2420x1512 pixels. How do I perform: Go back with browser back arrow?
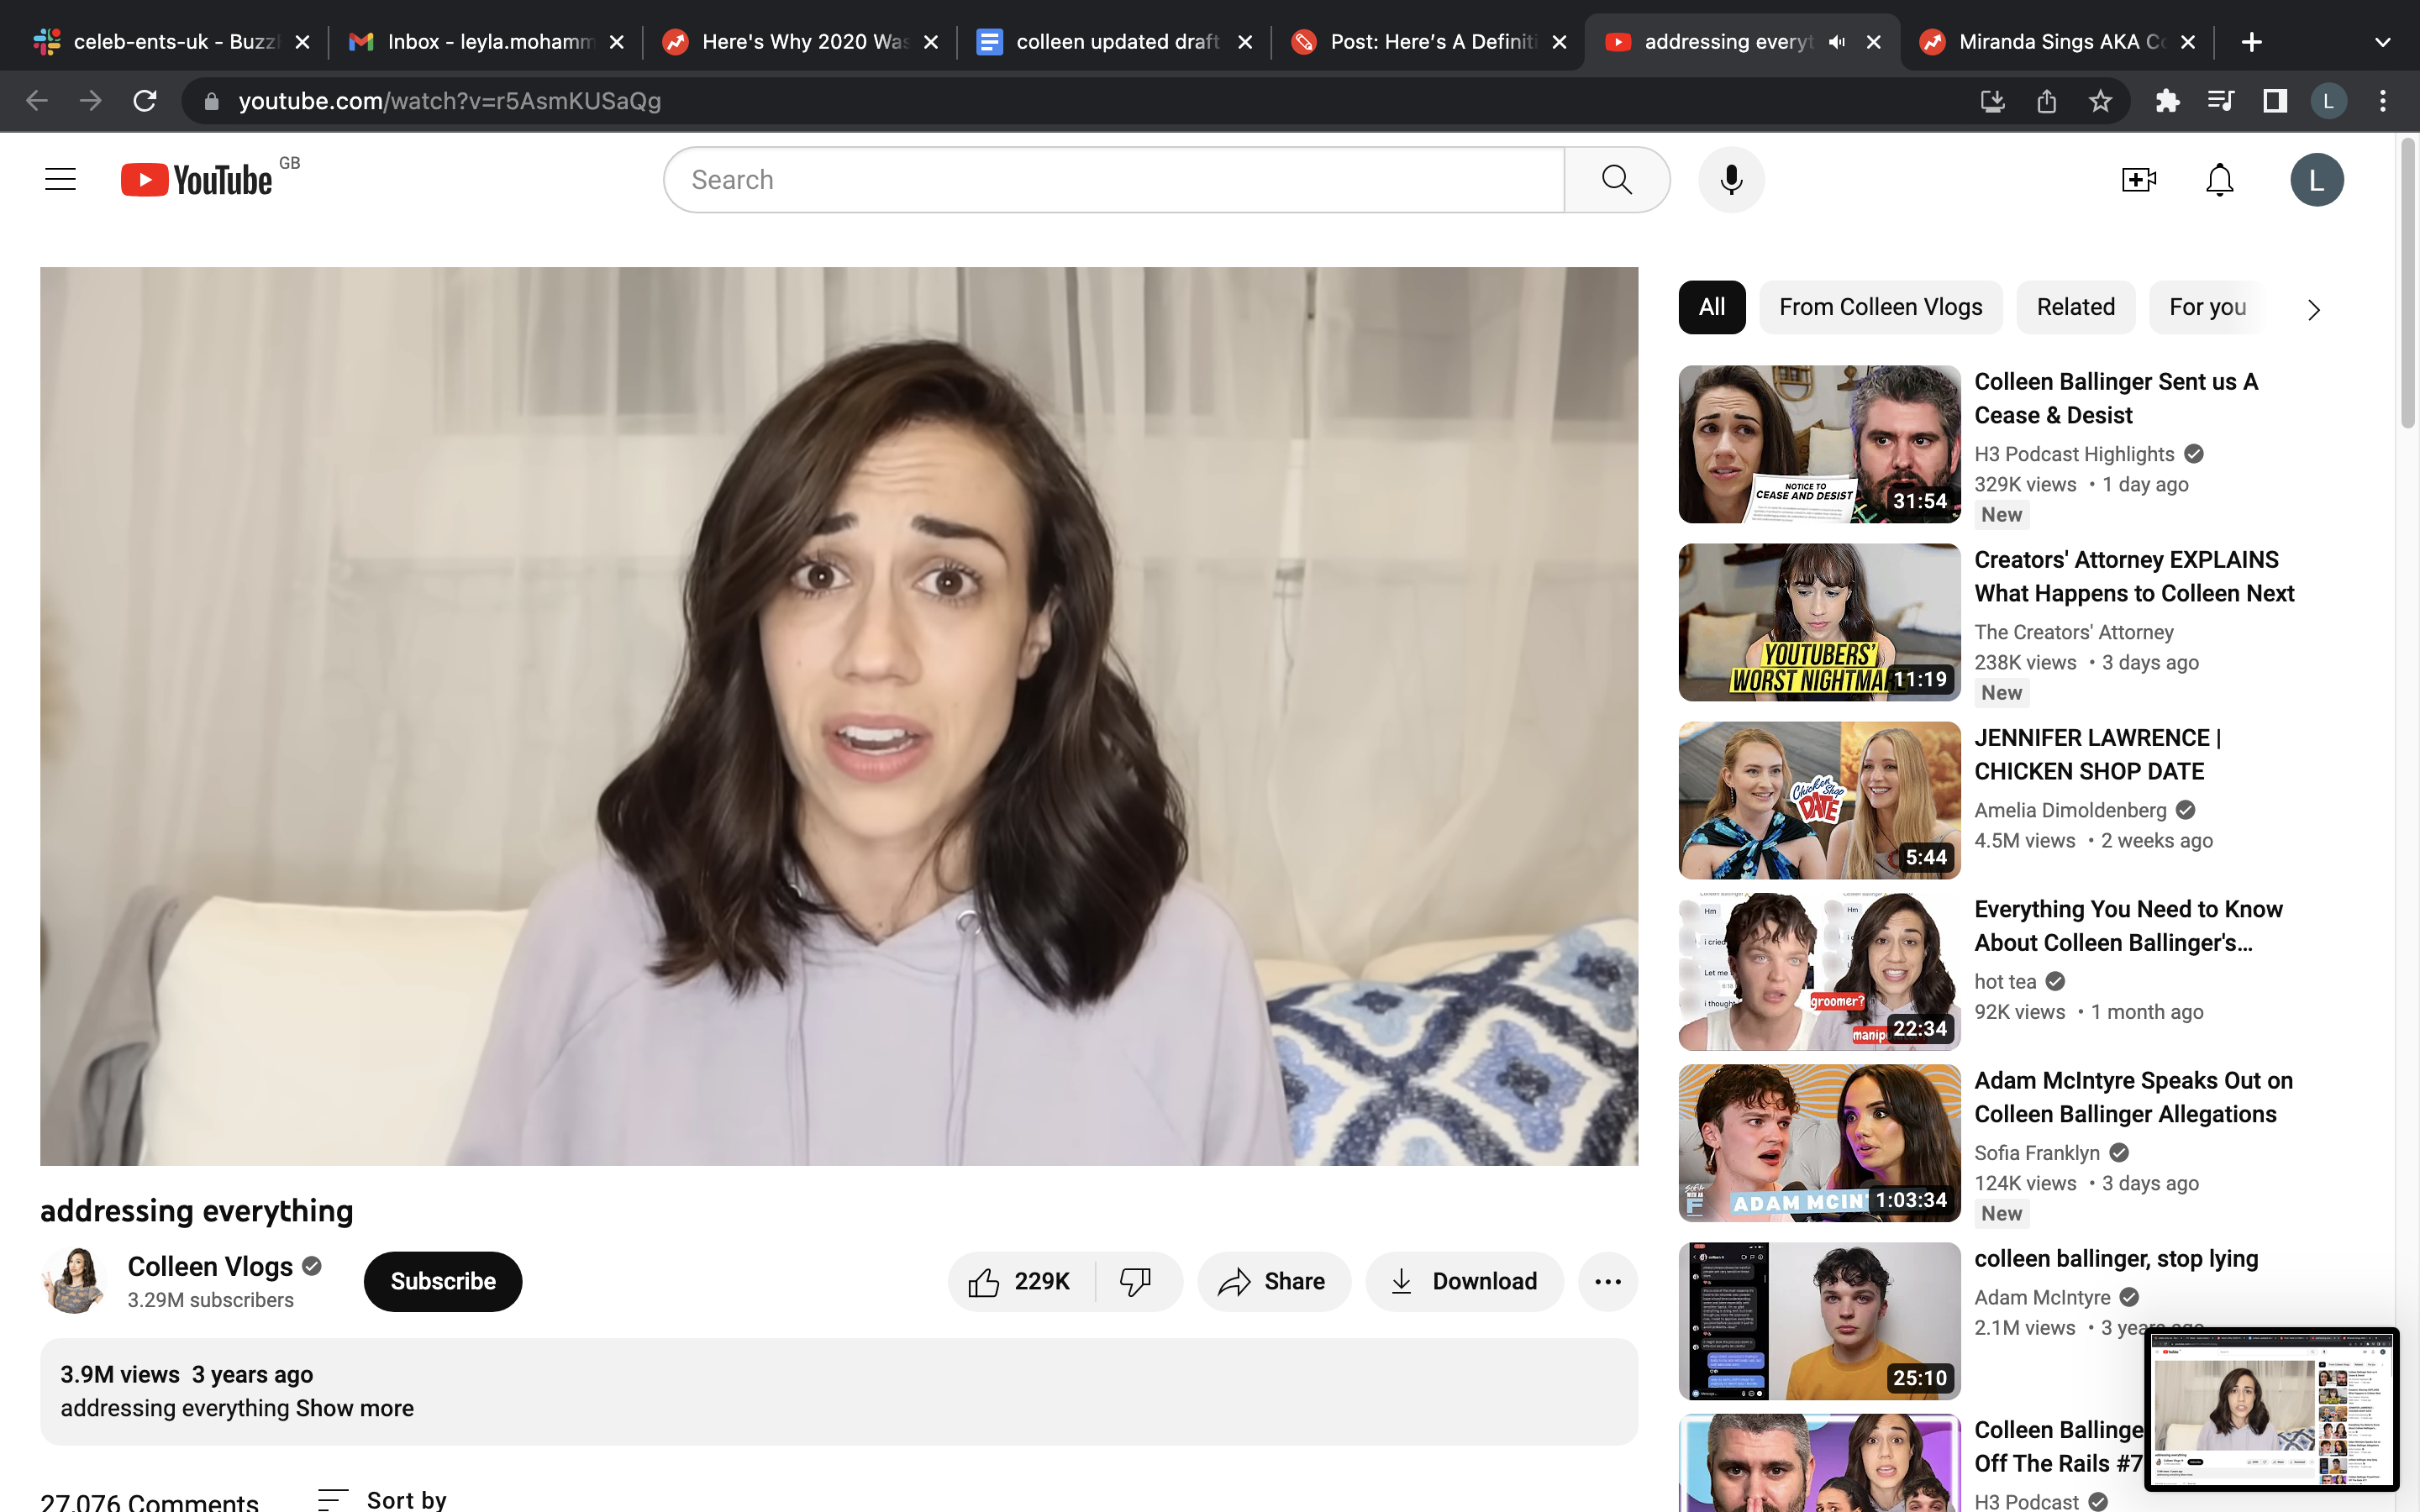(37, 101)
